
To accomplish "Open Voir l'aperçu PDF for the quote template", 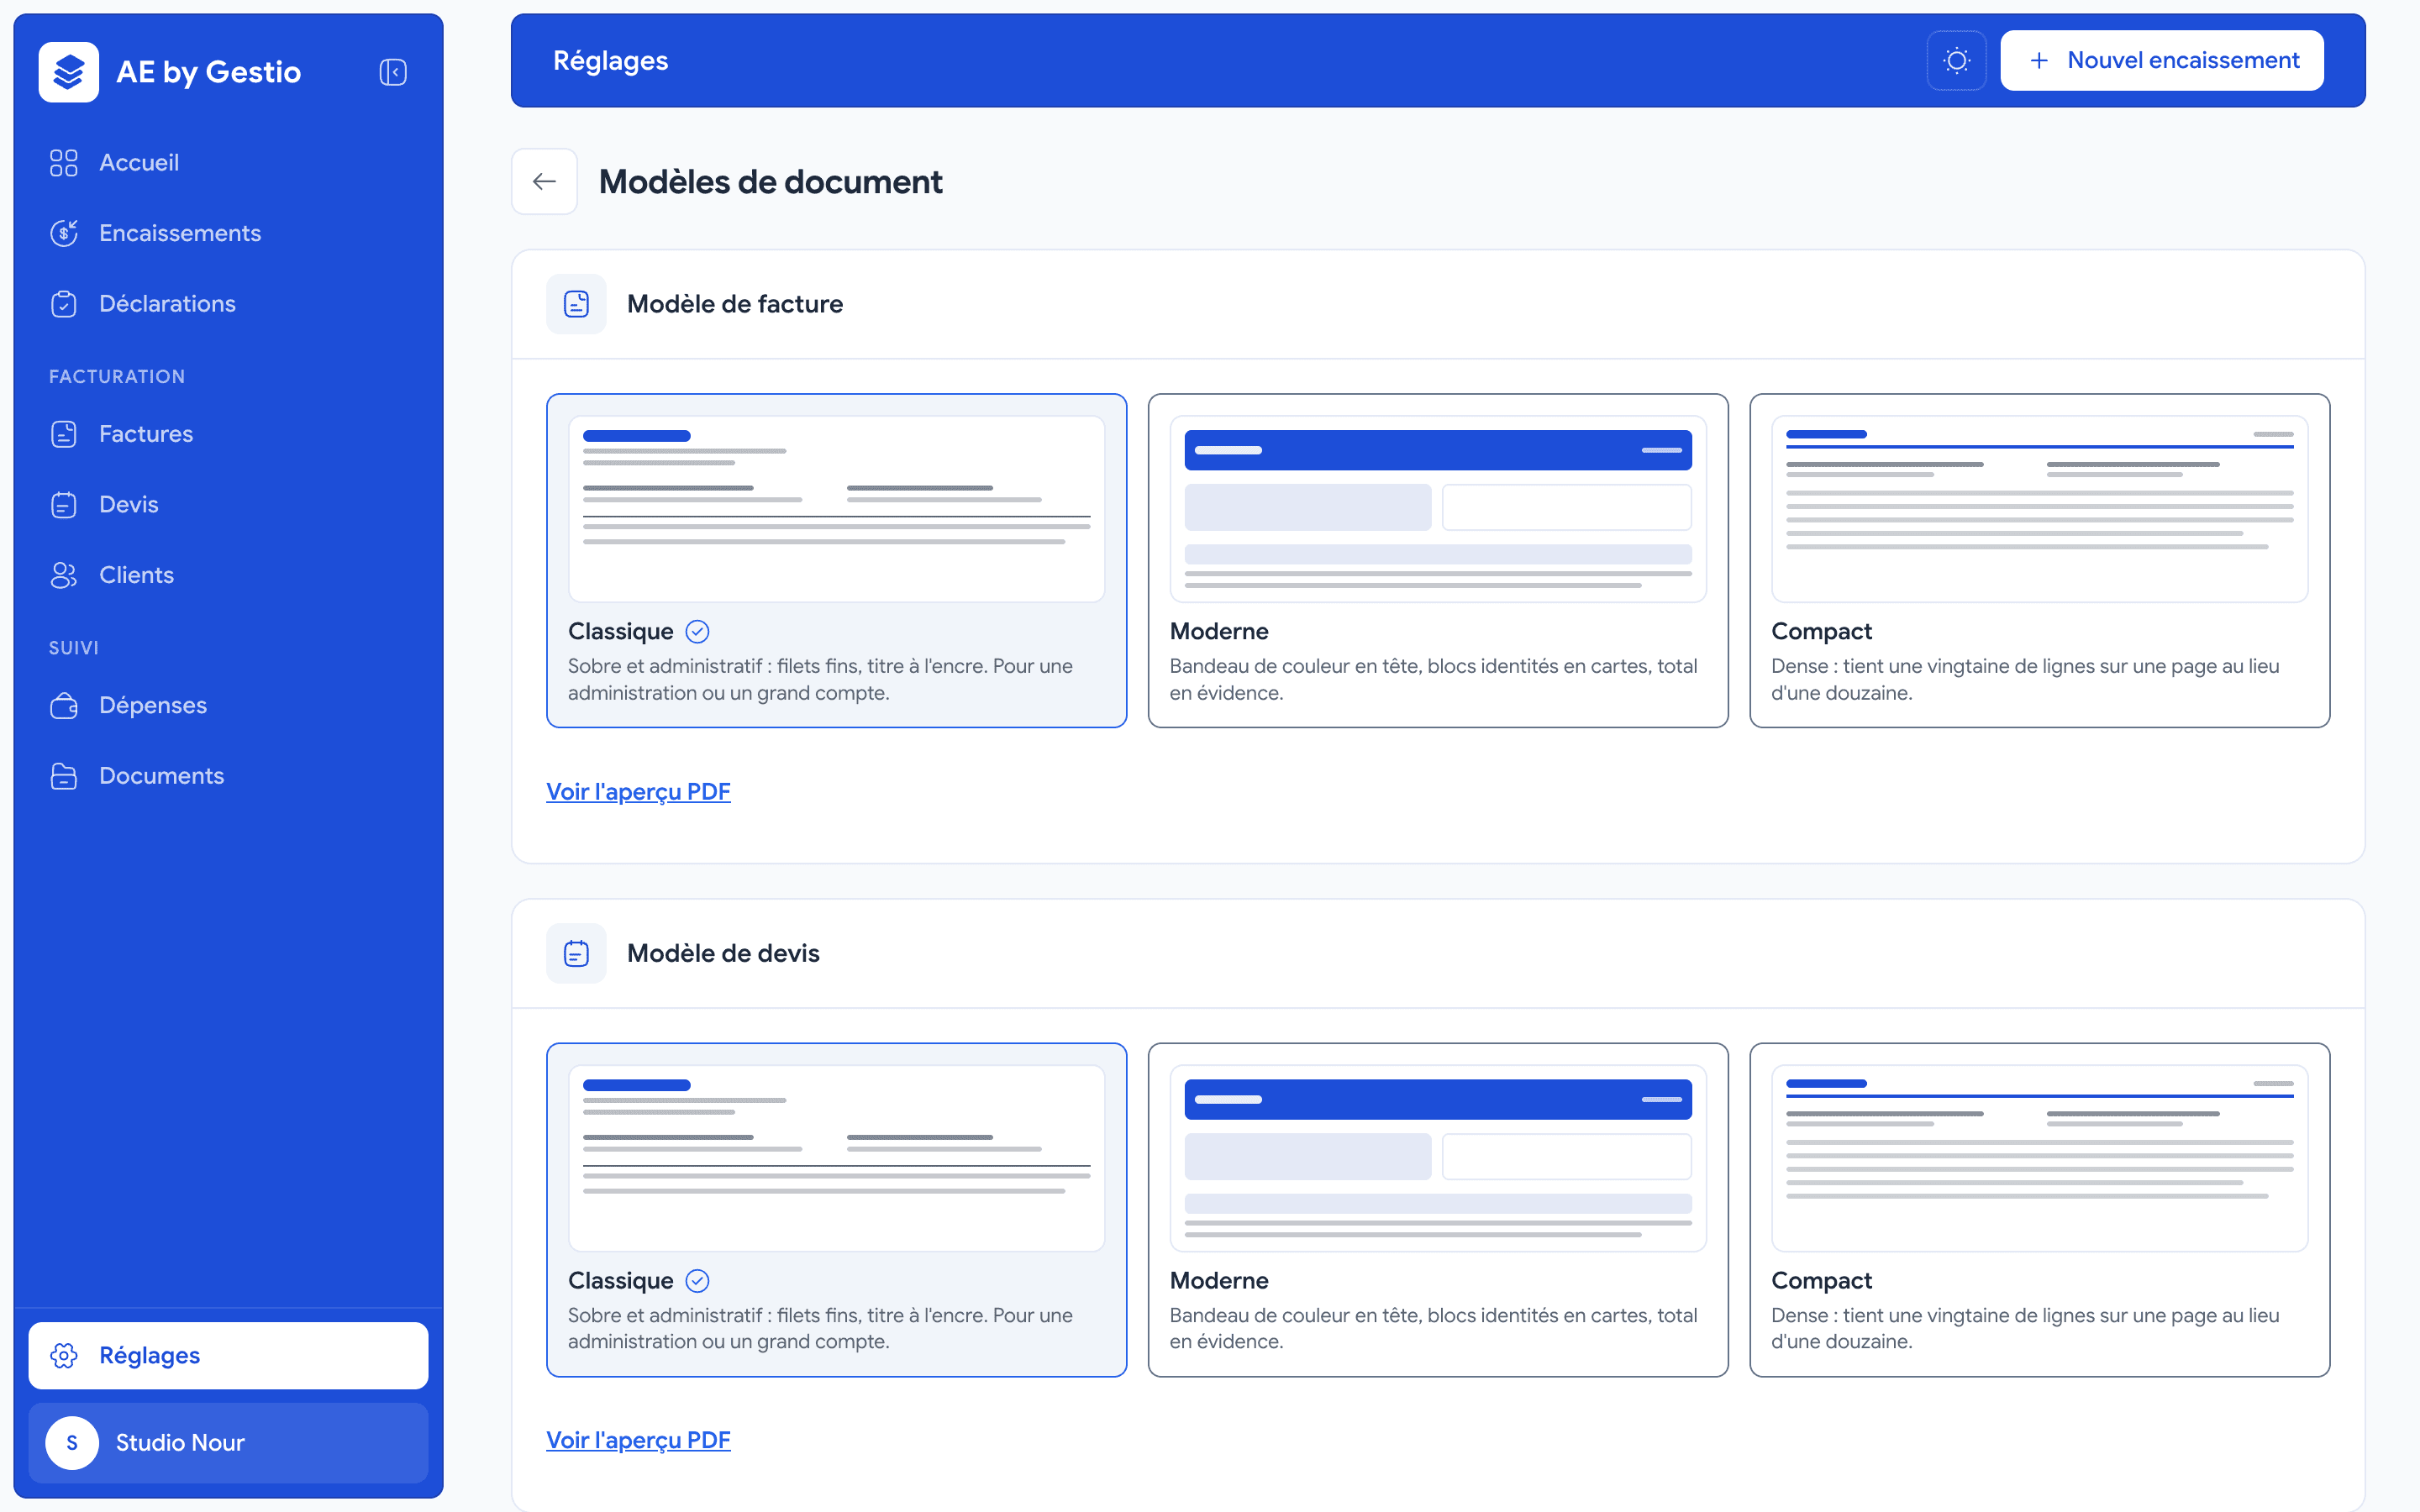I will click(638, 1440).
